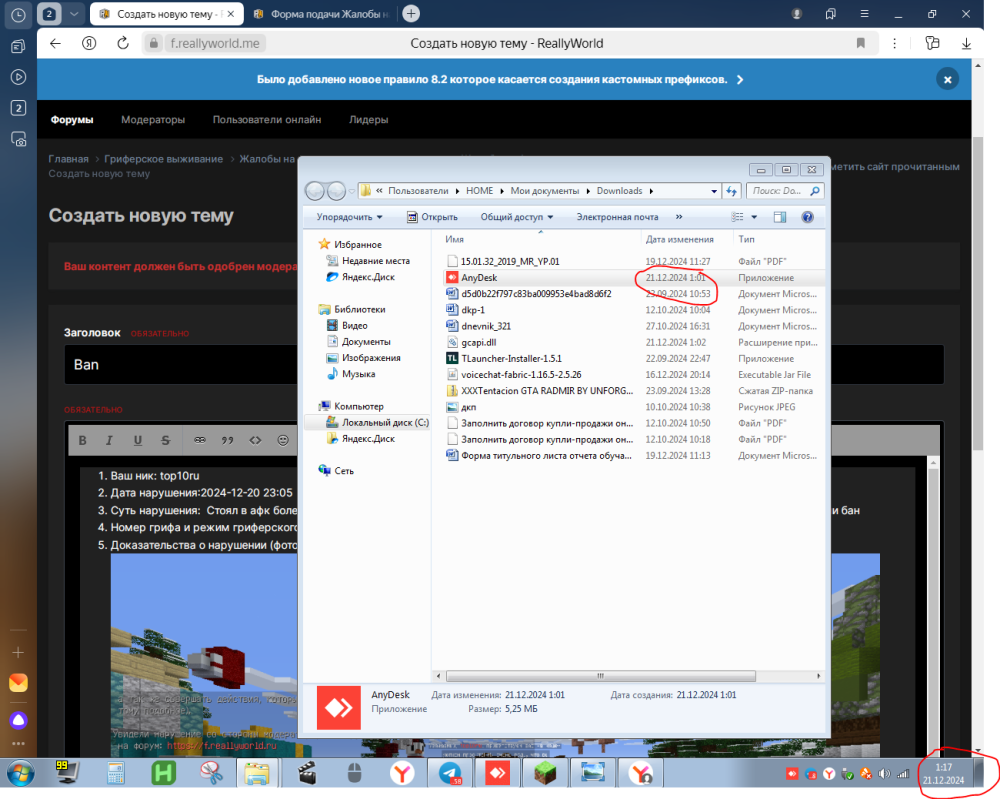This screenshot has width=1000, height=799.
Task: Open Alice assistant icon in browser sidebar
Action: click(x=18, y=720)
